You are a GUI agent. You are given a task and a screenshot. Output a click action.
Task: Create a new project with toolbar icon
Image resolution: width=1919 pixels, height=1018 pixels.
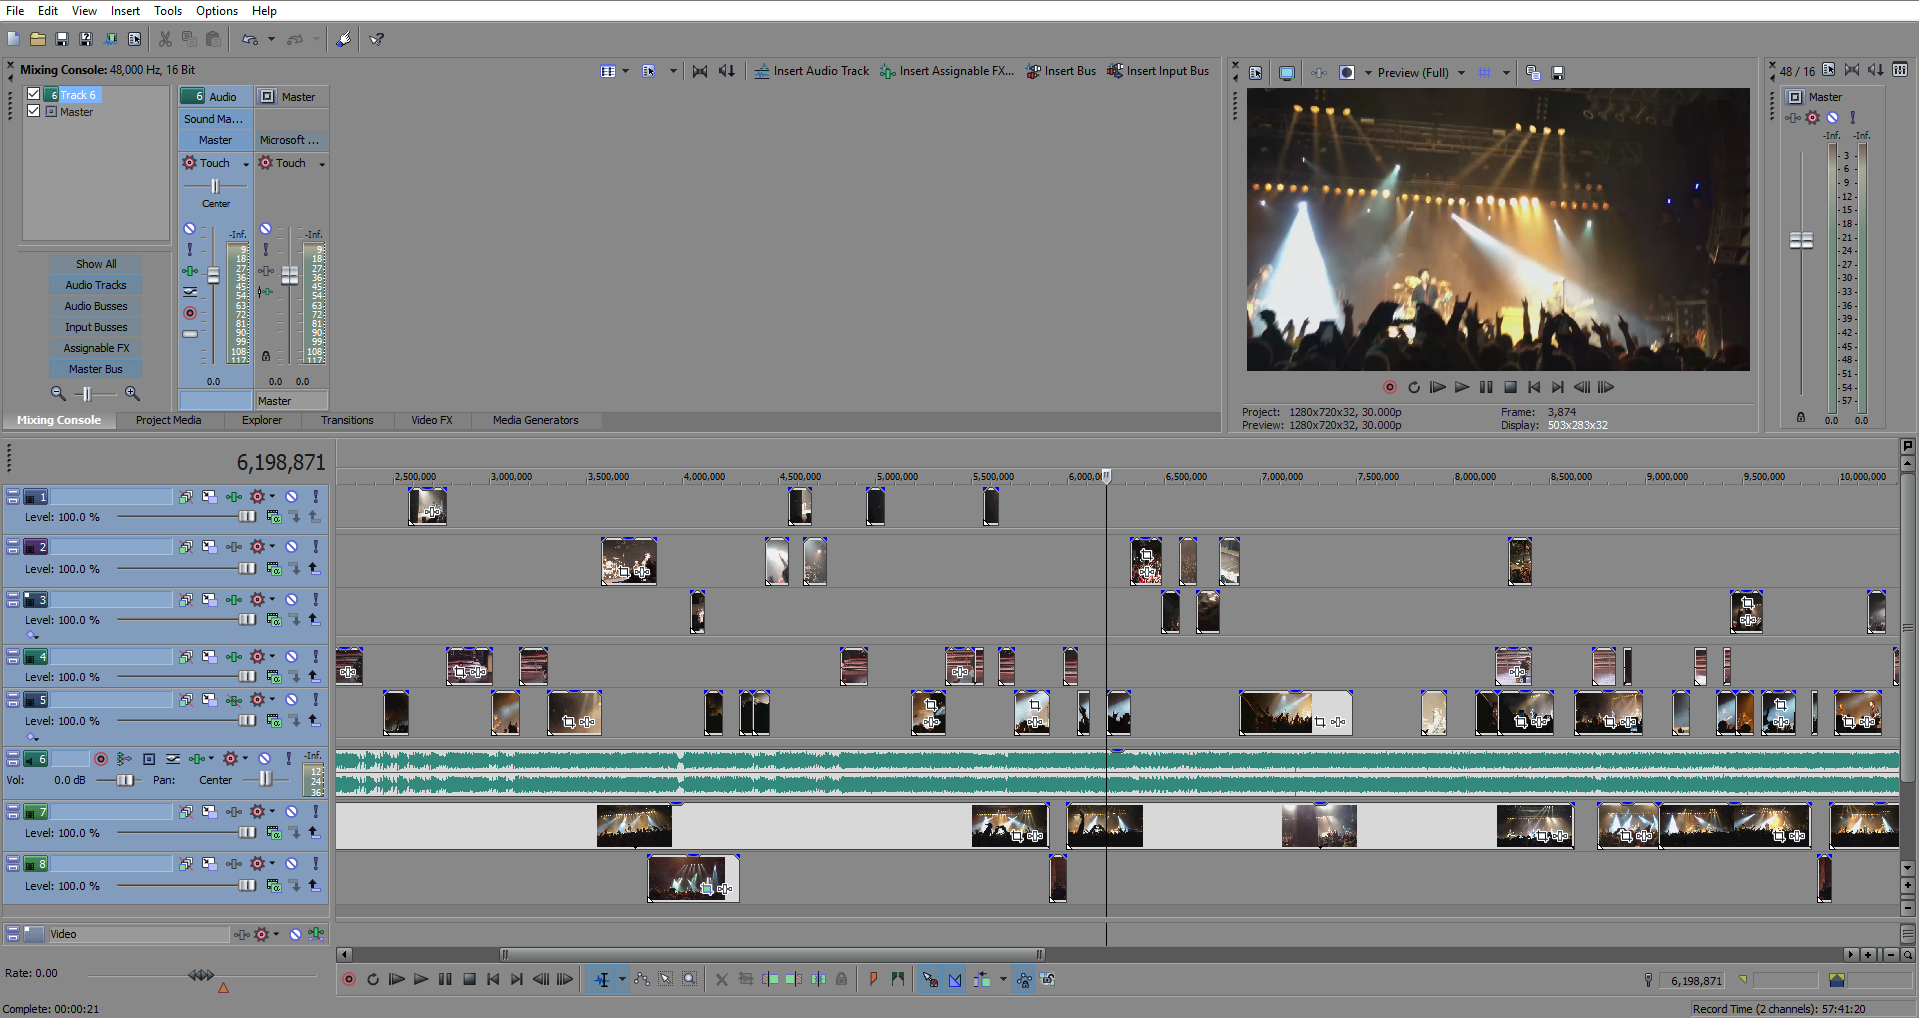[x=14, y=39]
